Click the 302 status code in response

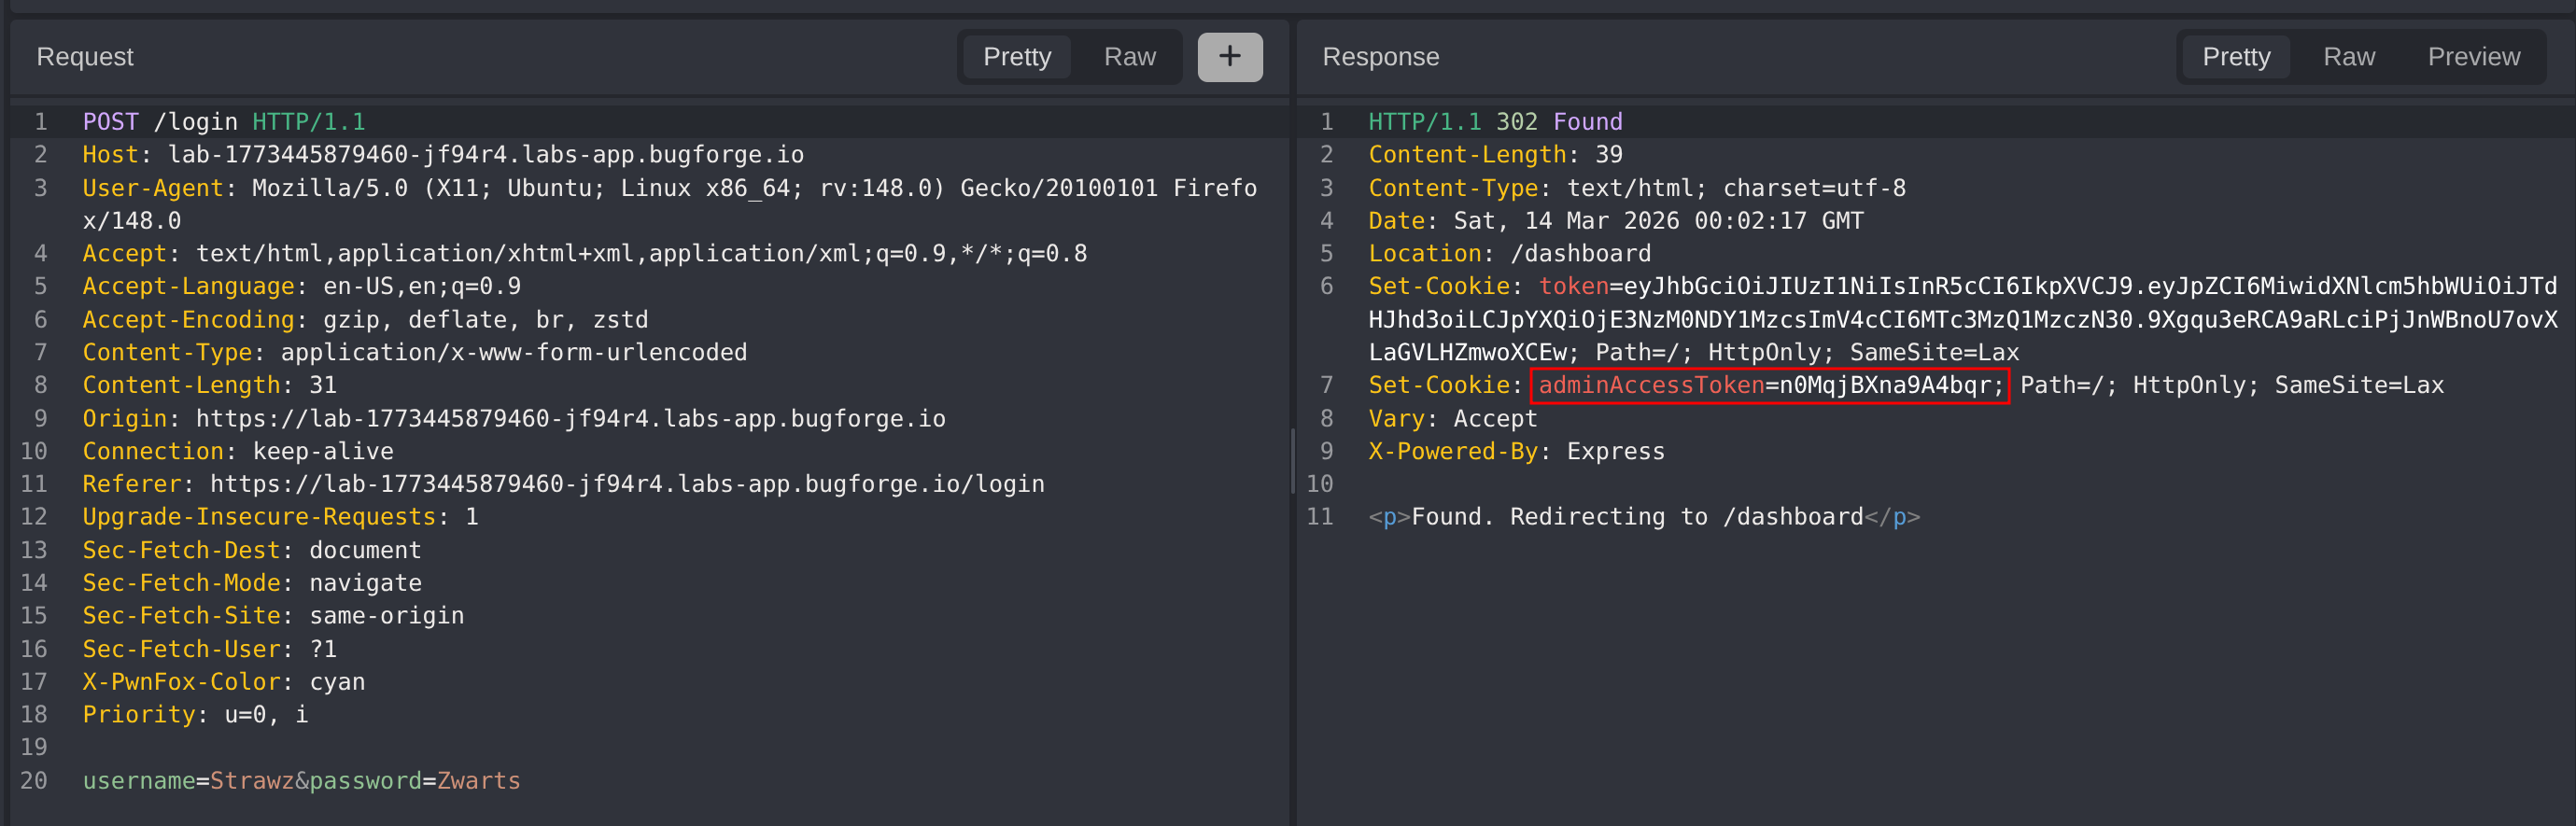(x=1516, y=122)
